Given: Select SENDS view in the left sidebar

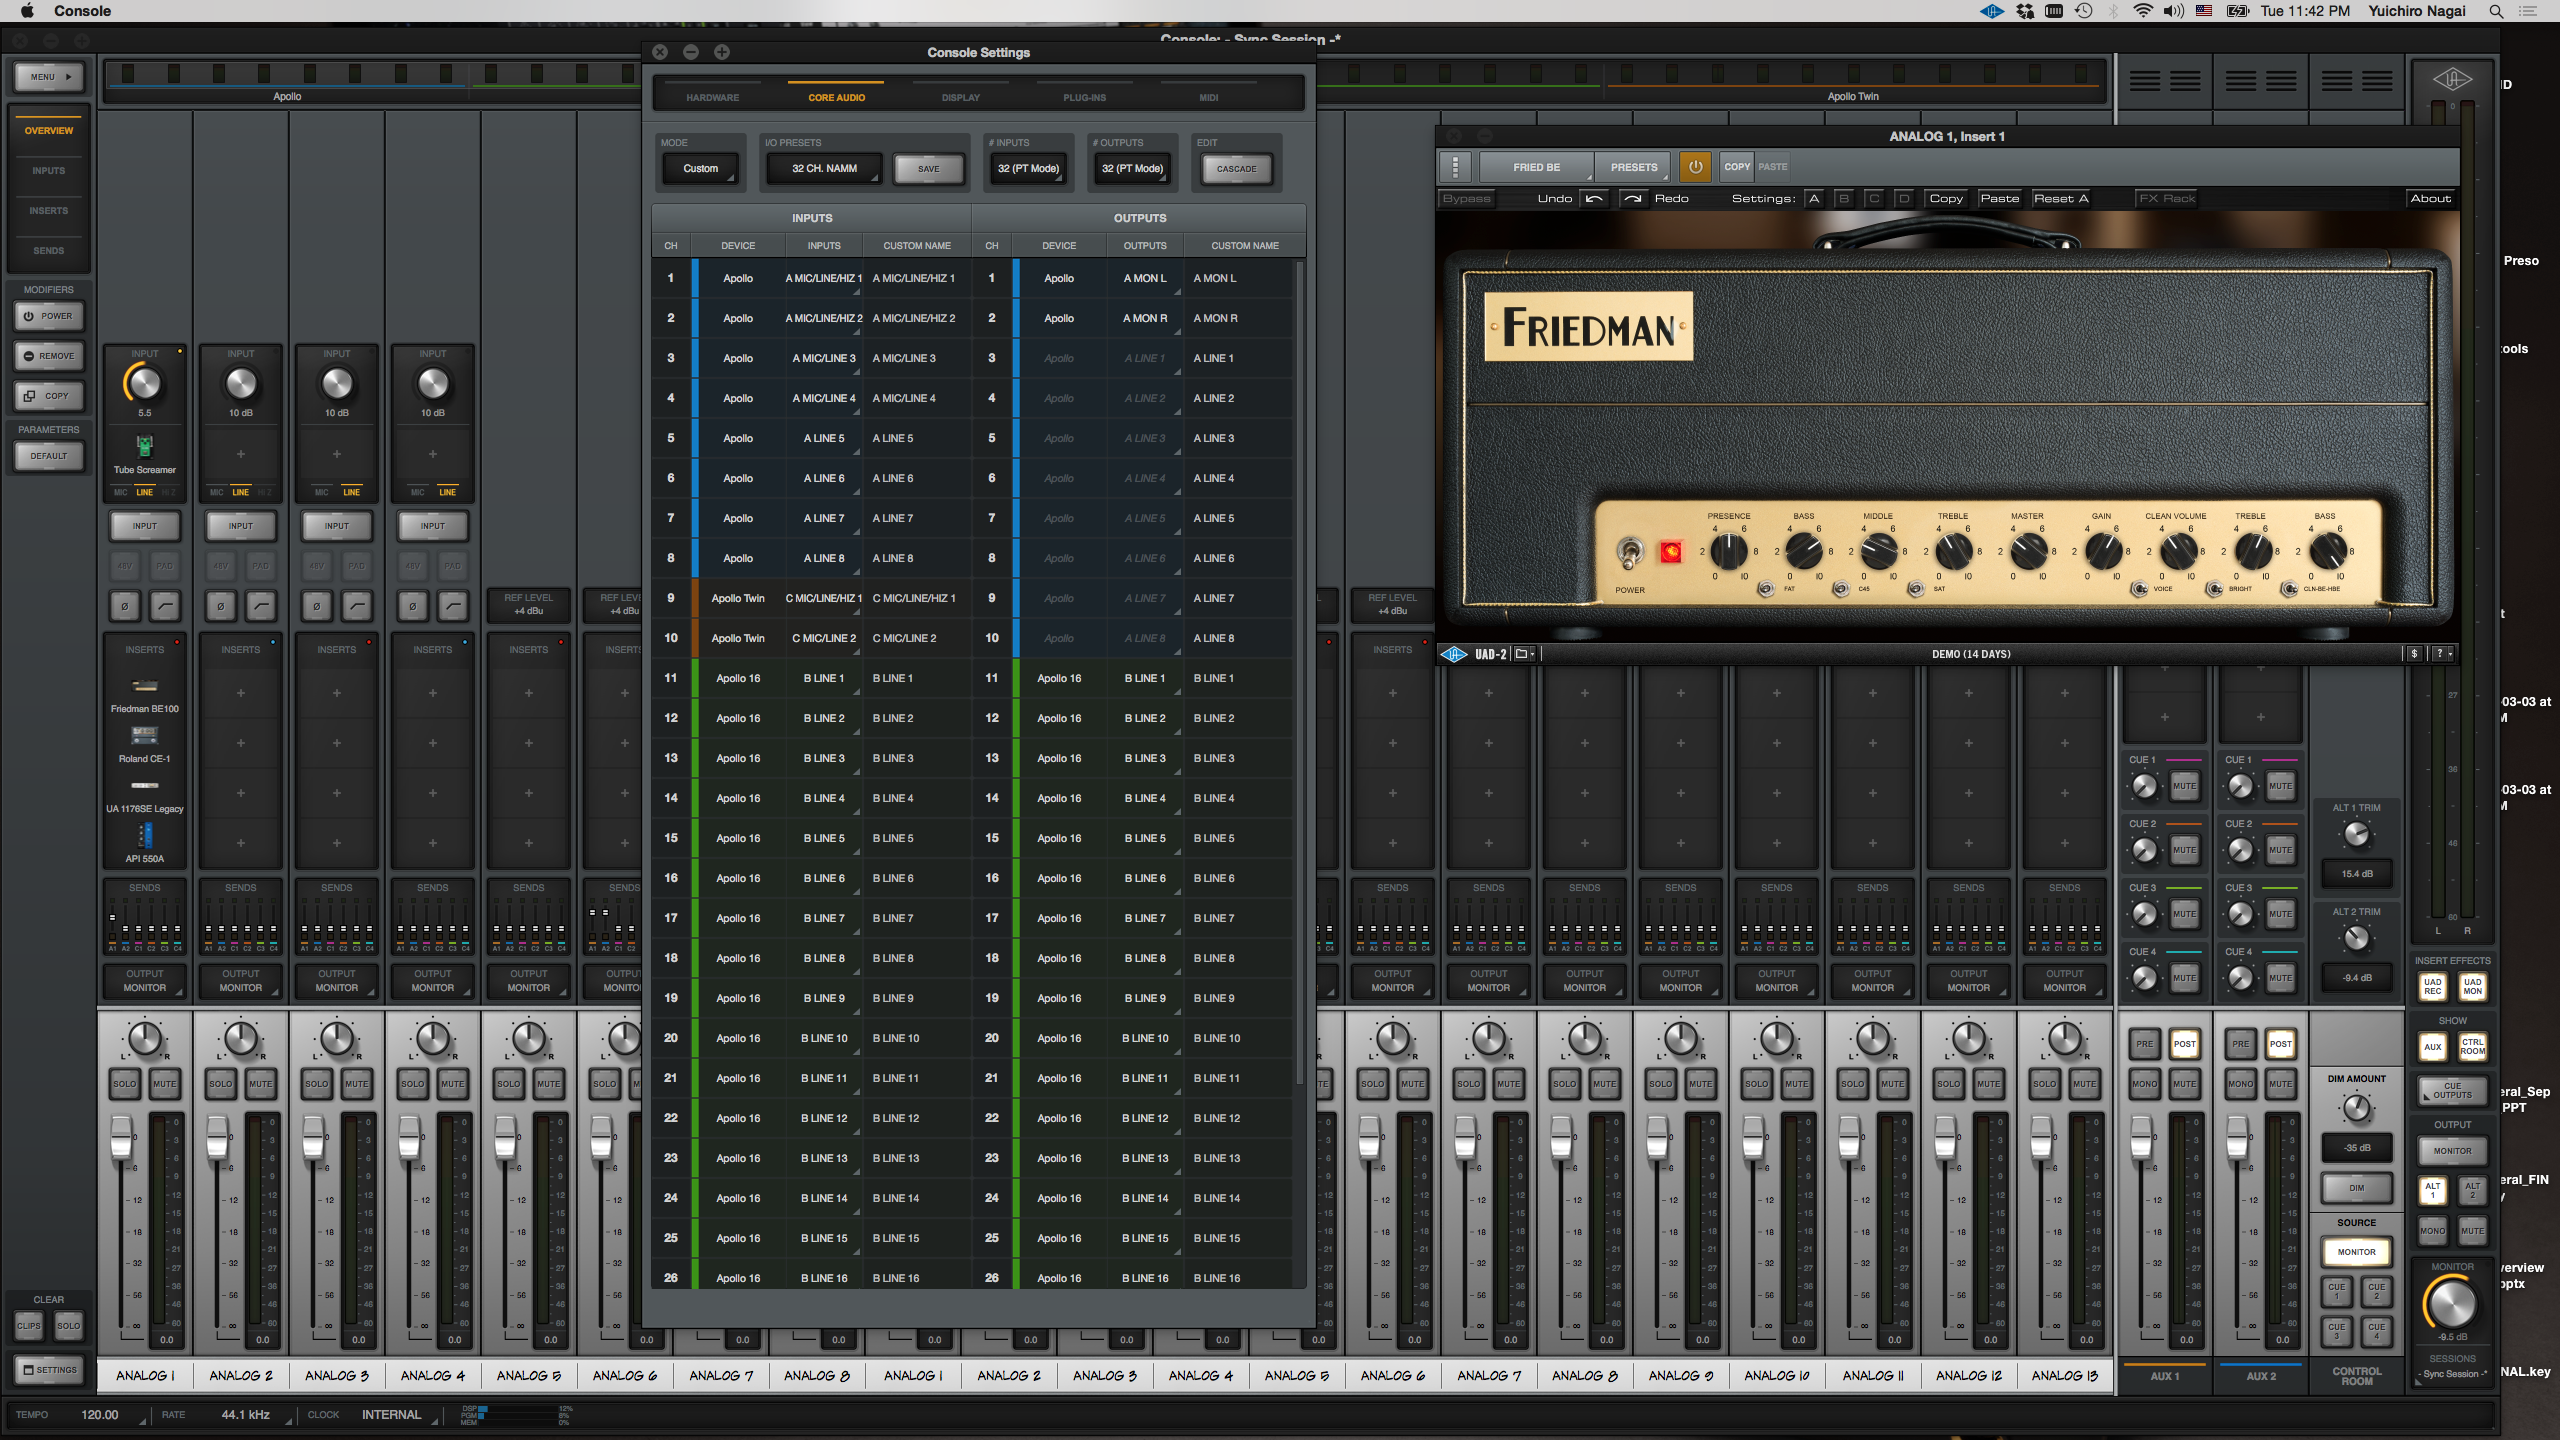Looking at the screenshot, I should click(48, 251).
